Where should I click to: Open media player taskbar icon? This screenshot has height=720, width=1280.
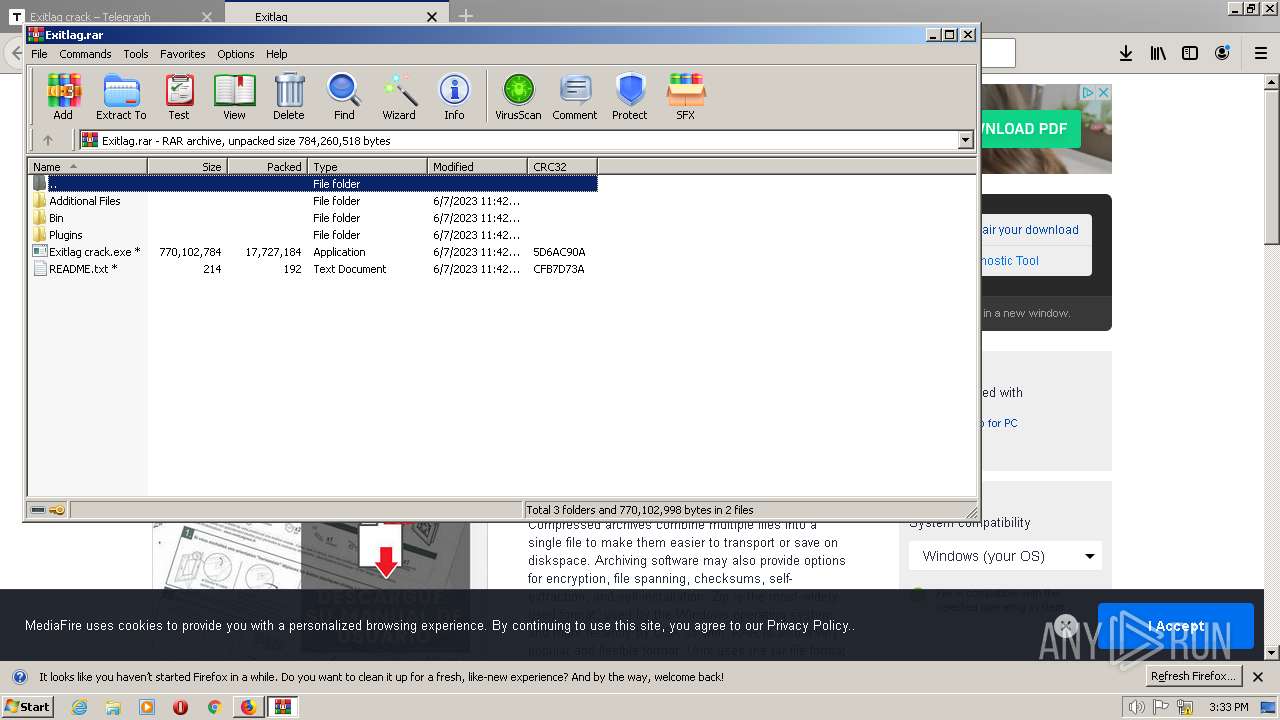point(147,707)
